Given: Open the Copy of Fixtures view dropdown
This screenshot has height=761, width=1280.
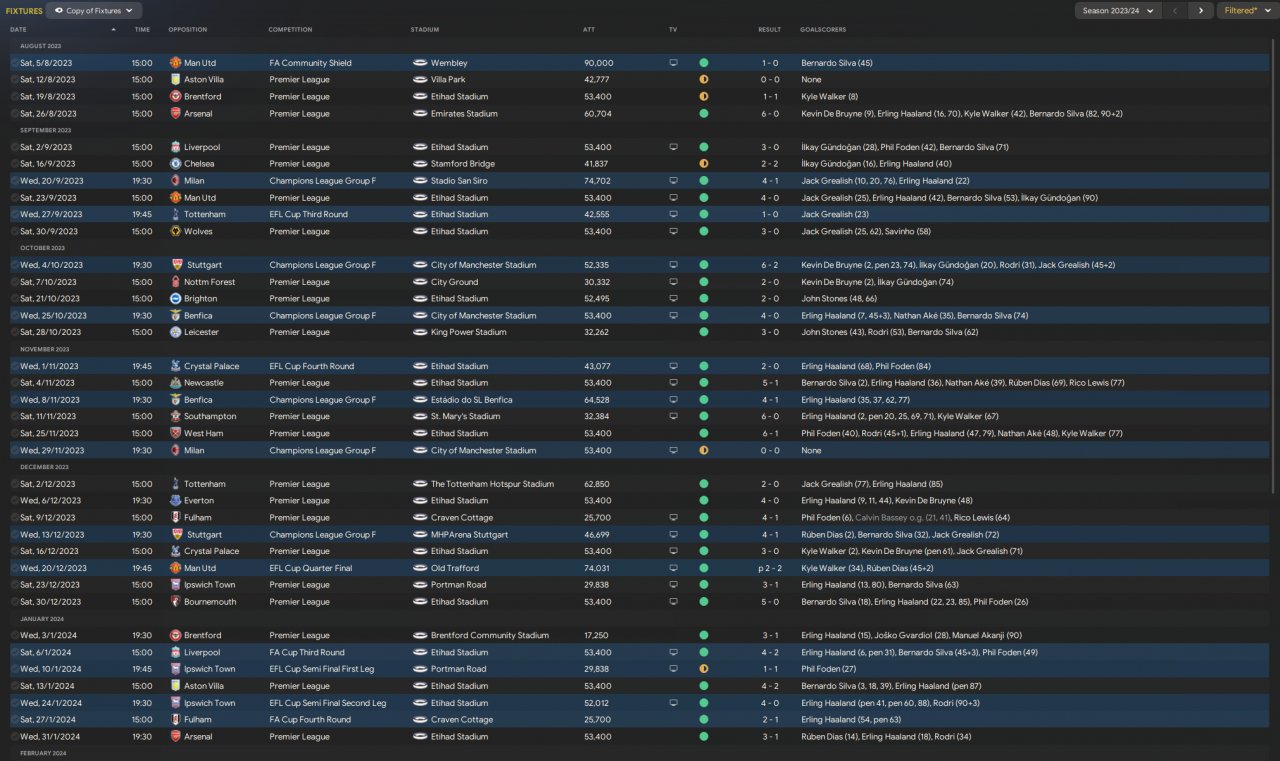Looking at the screenshot, I should [94, 10].
